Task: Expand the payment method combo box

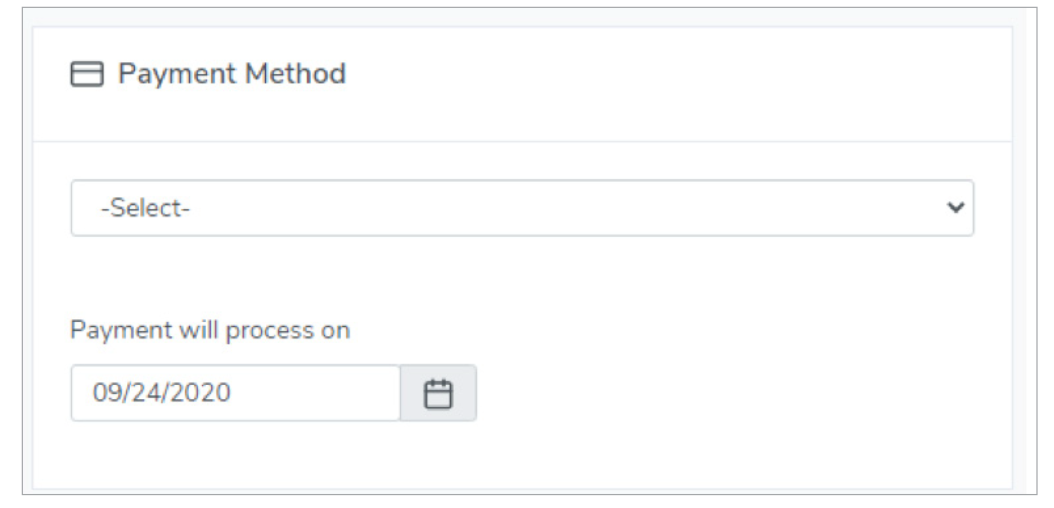Action: [522, 208]
